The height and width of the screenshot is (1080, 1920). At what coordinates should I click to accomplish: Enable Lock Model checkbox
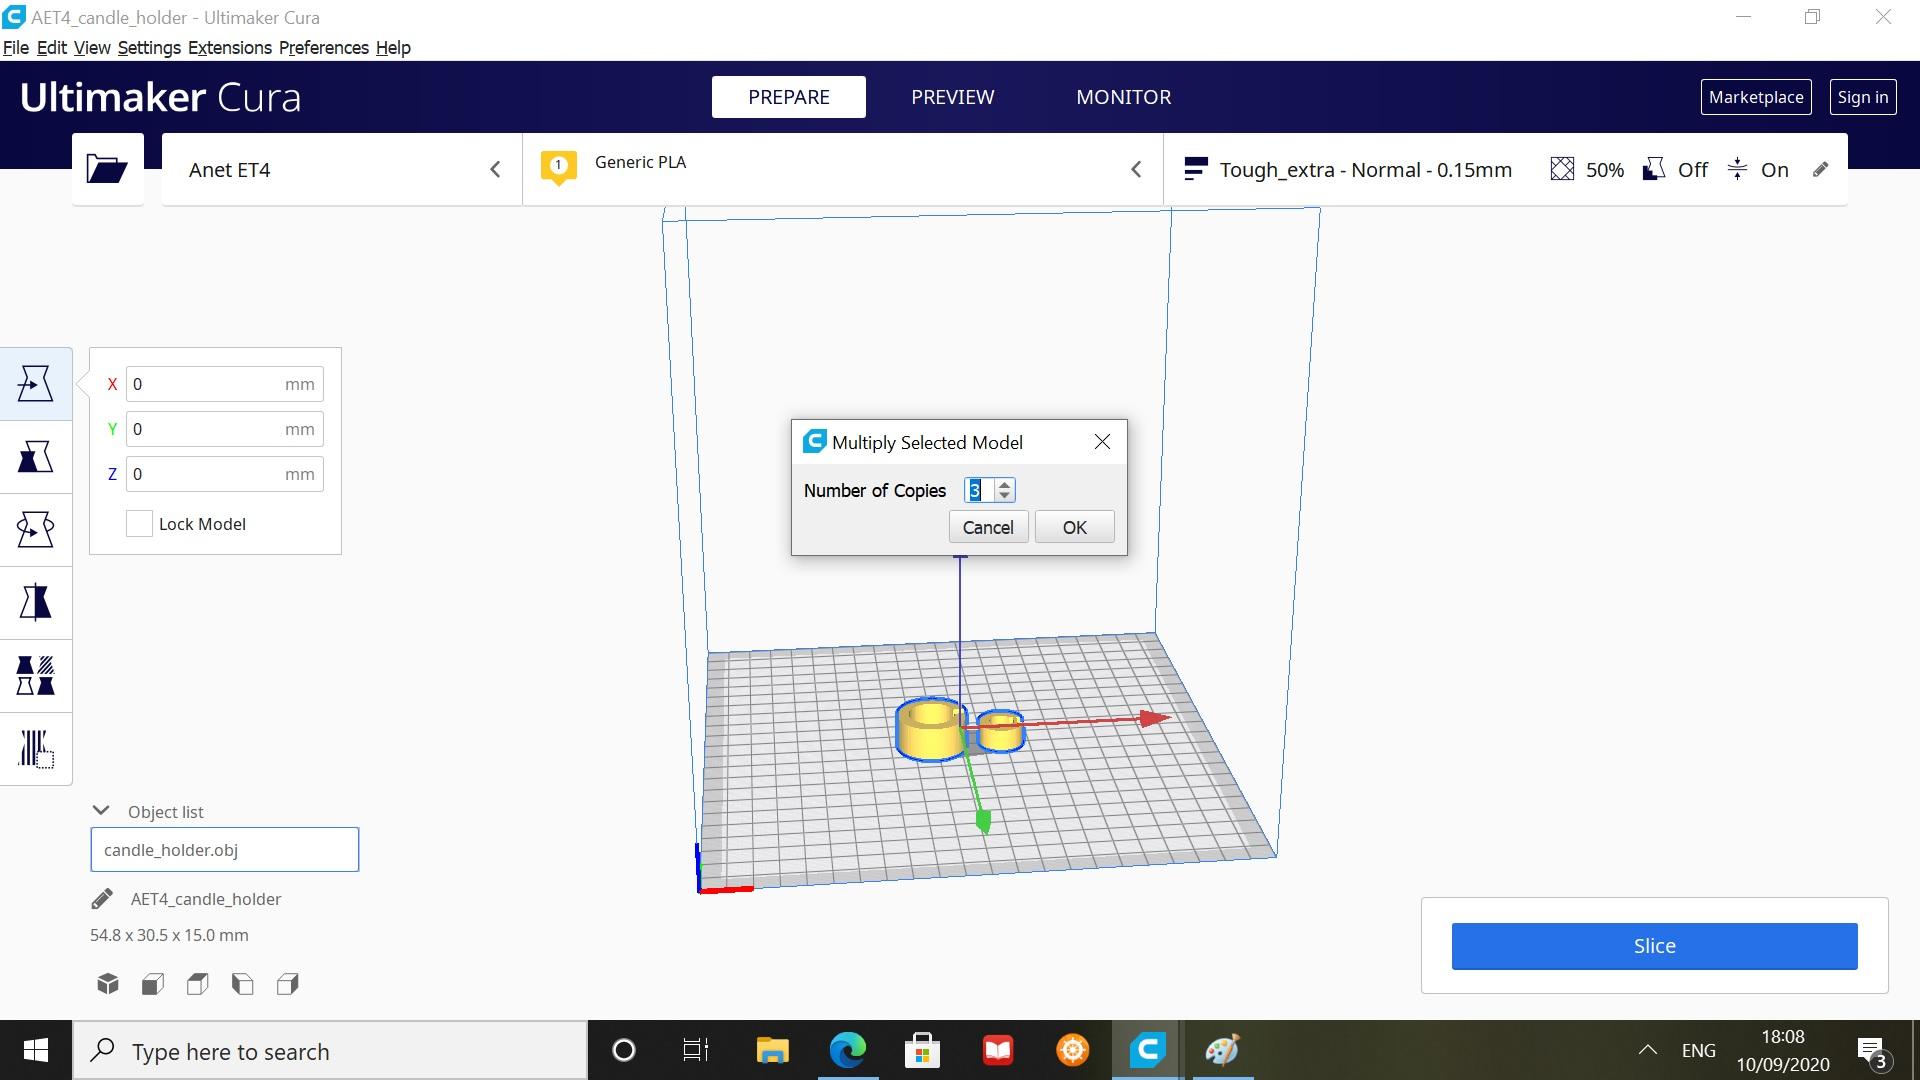[x=136, y=524]
